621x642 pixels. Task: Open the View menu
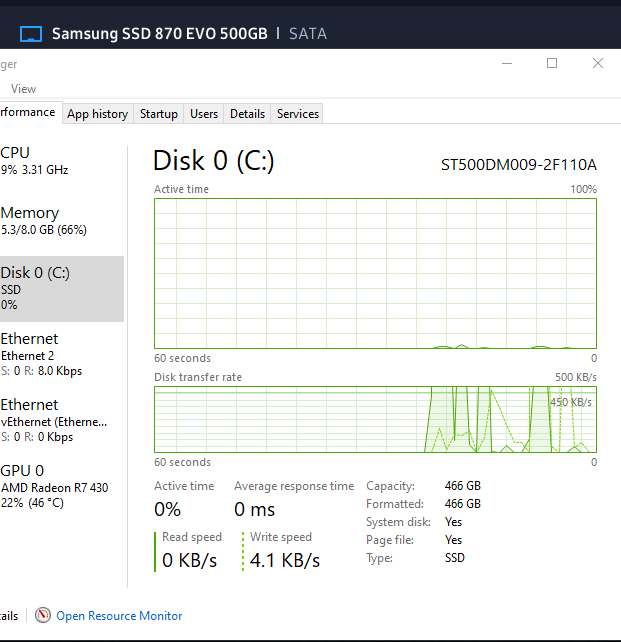(x=23, y=89)
